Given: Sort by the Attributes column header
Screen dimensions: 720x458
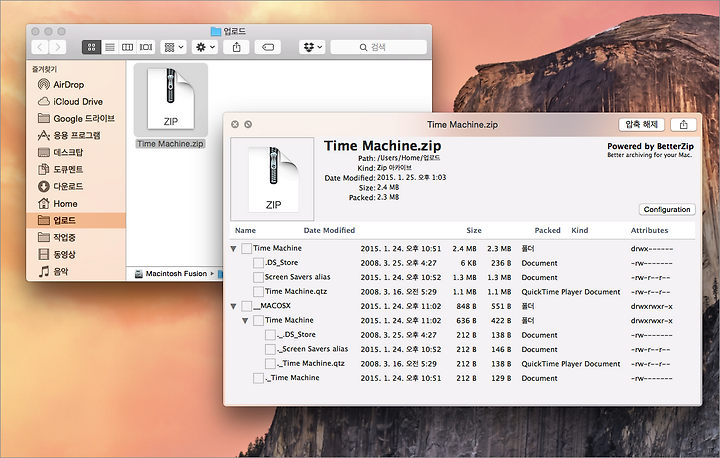Looking at the screenshot, I should [x=649, y=231].
